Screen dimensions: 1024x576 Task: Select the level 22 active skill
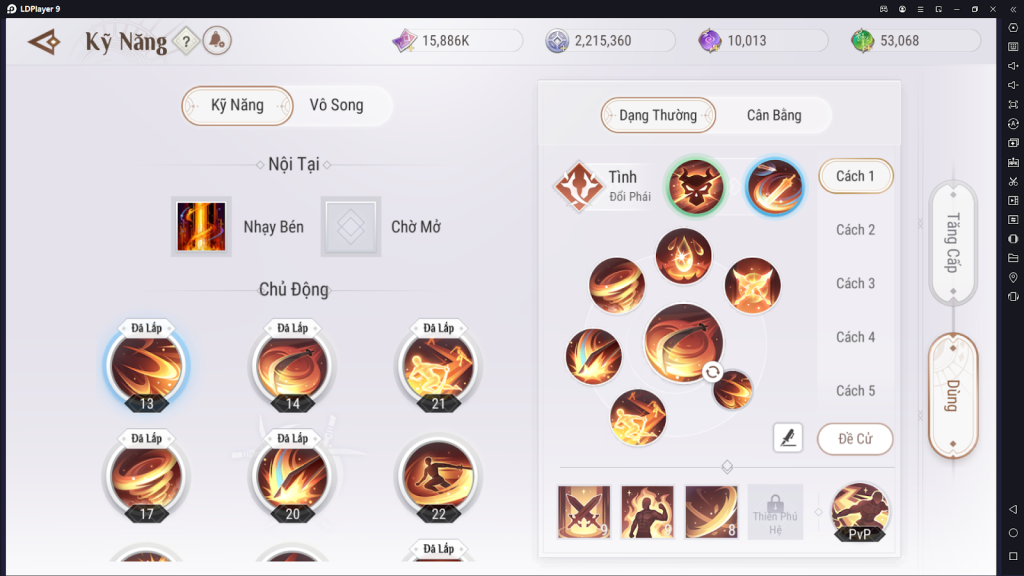tap(438, 478)
